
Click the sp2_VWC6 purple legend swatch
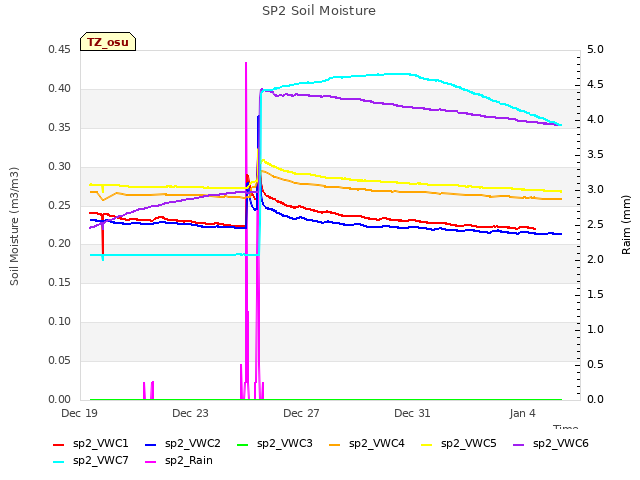[518, 444]
